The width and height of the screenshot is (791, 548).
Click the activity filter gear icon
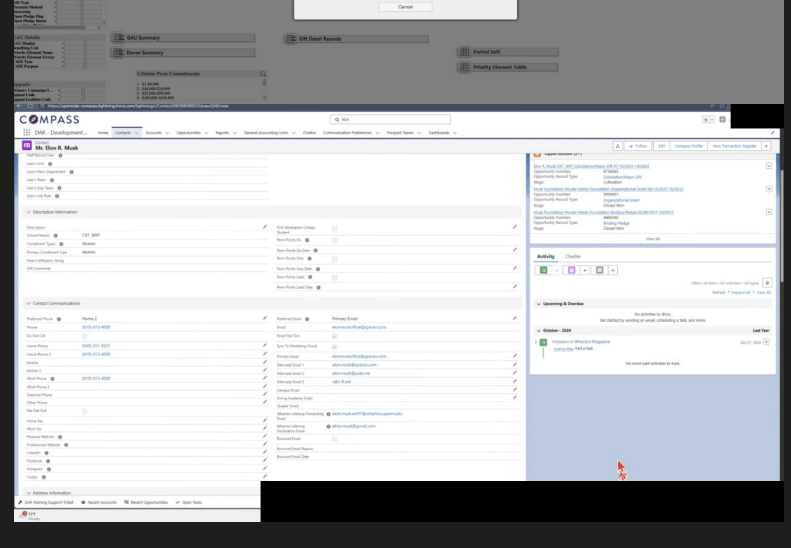coord(766,283)
